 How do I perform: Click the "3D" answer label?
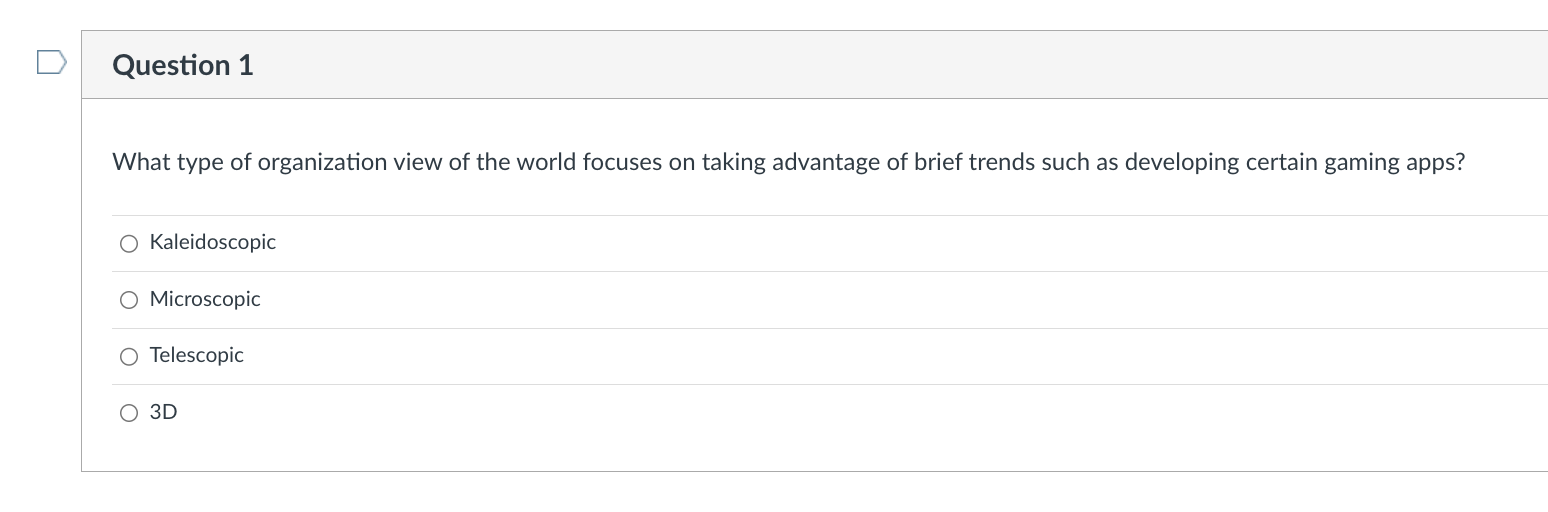pyautogui.click(x=163, y=412)
